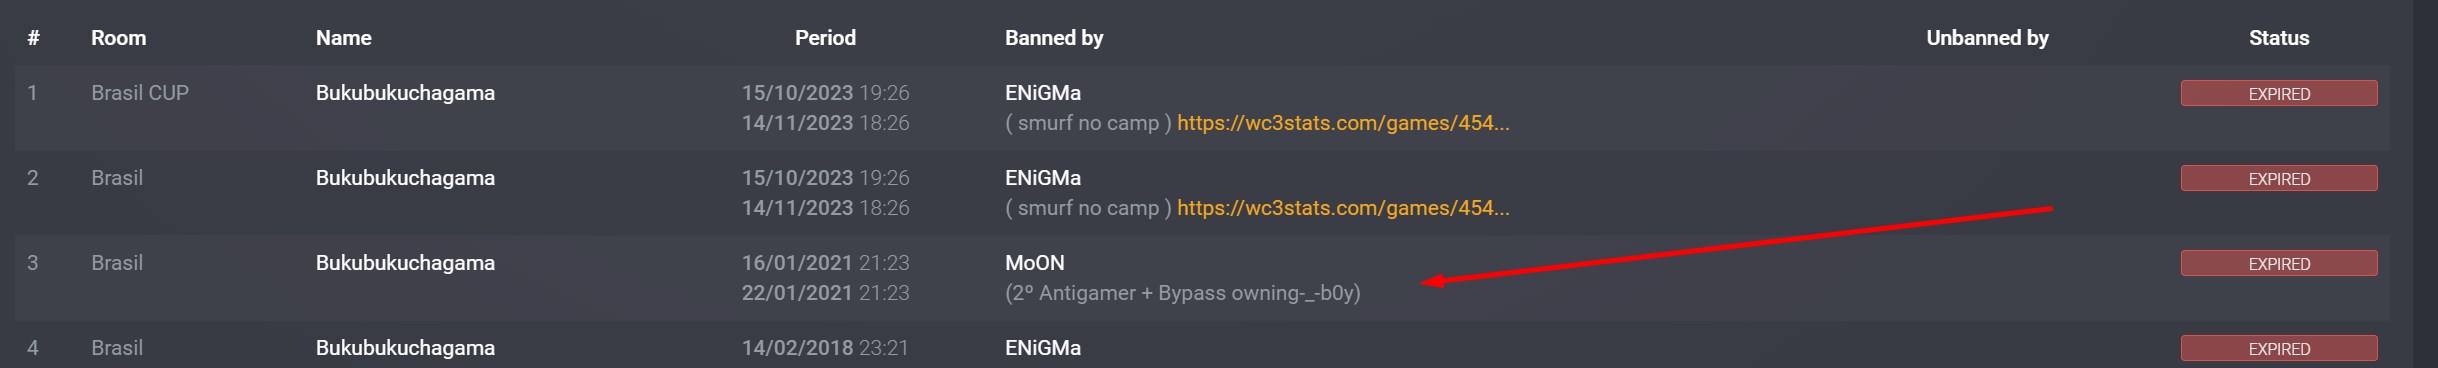Screen dimensions: 2438x368
Task: Click EXPIRED status badge in row 2
Action: pyautogui.click(x=2279, y=178)
